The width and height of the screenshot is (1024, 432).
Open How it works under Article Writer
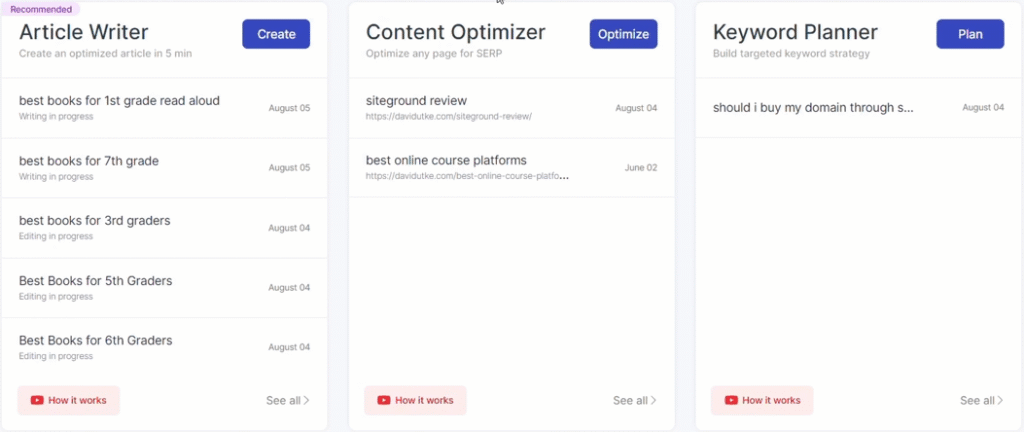69,400
